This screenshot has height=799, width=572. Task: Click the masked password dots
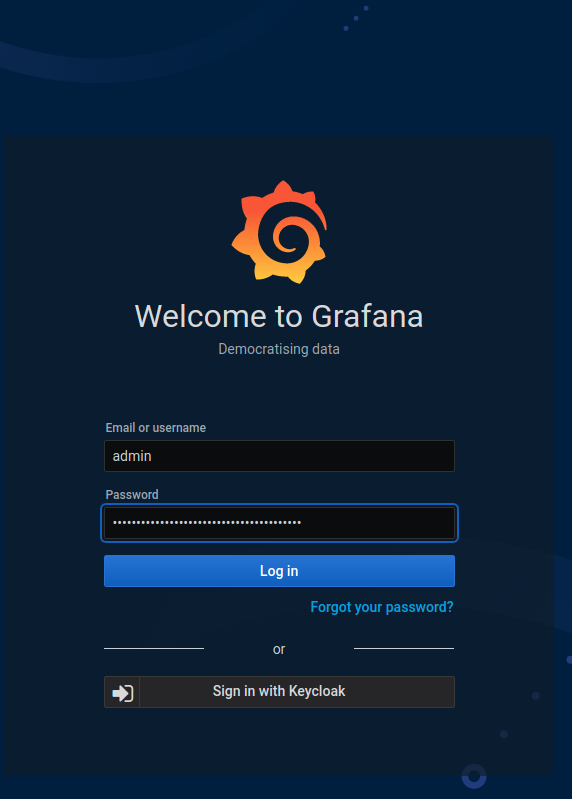coord(207,522)
